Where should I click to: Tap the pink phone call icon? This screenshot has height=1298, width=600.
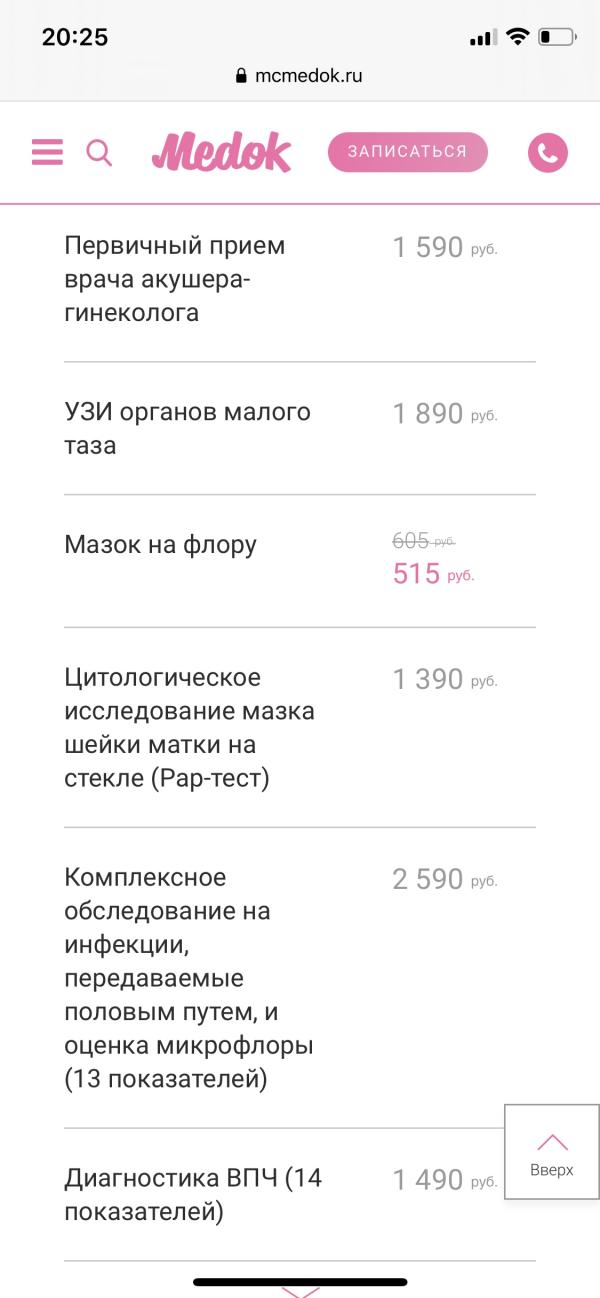pos(547,153)
